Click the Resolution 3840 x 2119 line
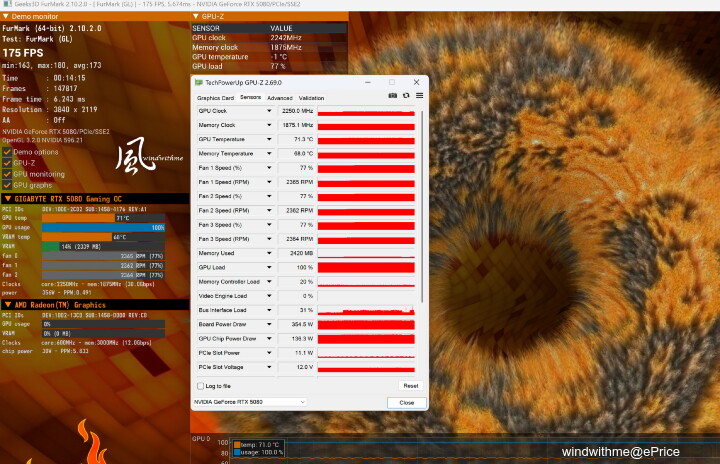Screen dimensions: 720x464 click(x=50, y=109)
